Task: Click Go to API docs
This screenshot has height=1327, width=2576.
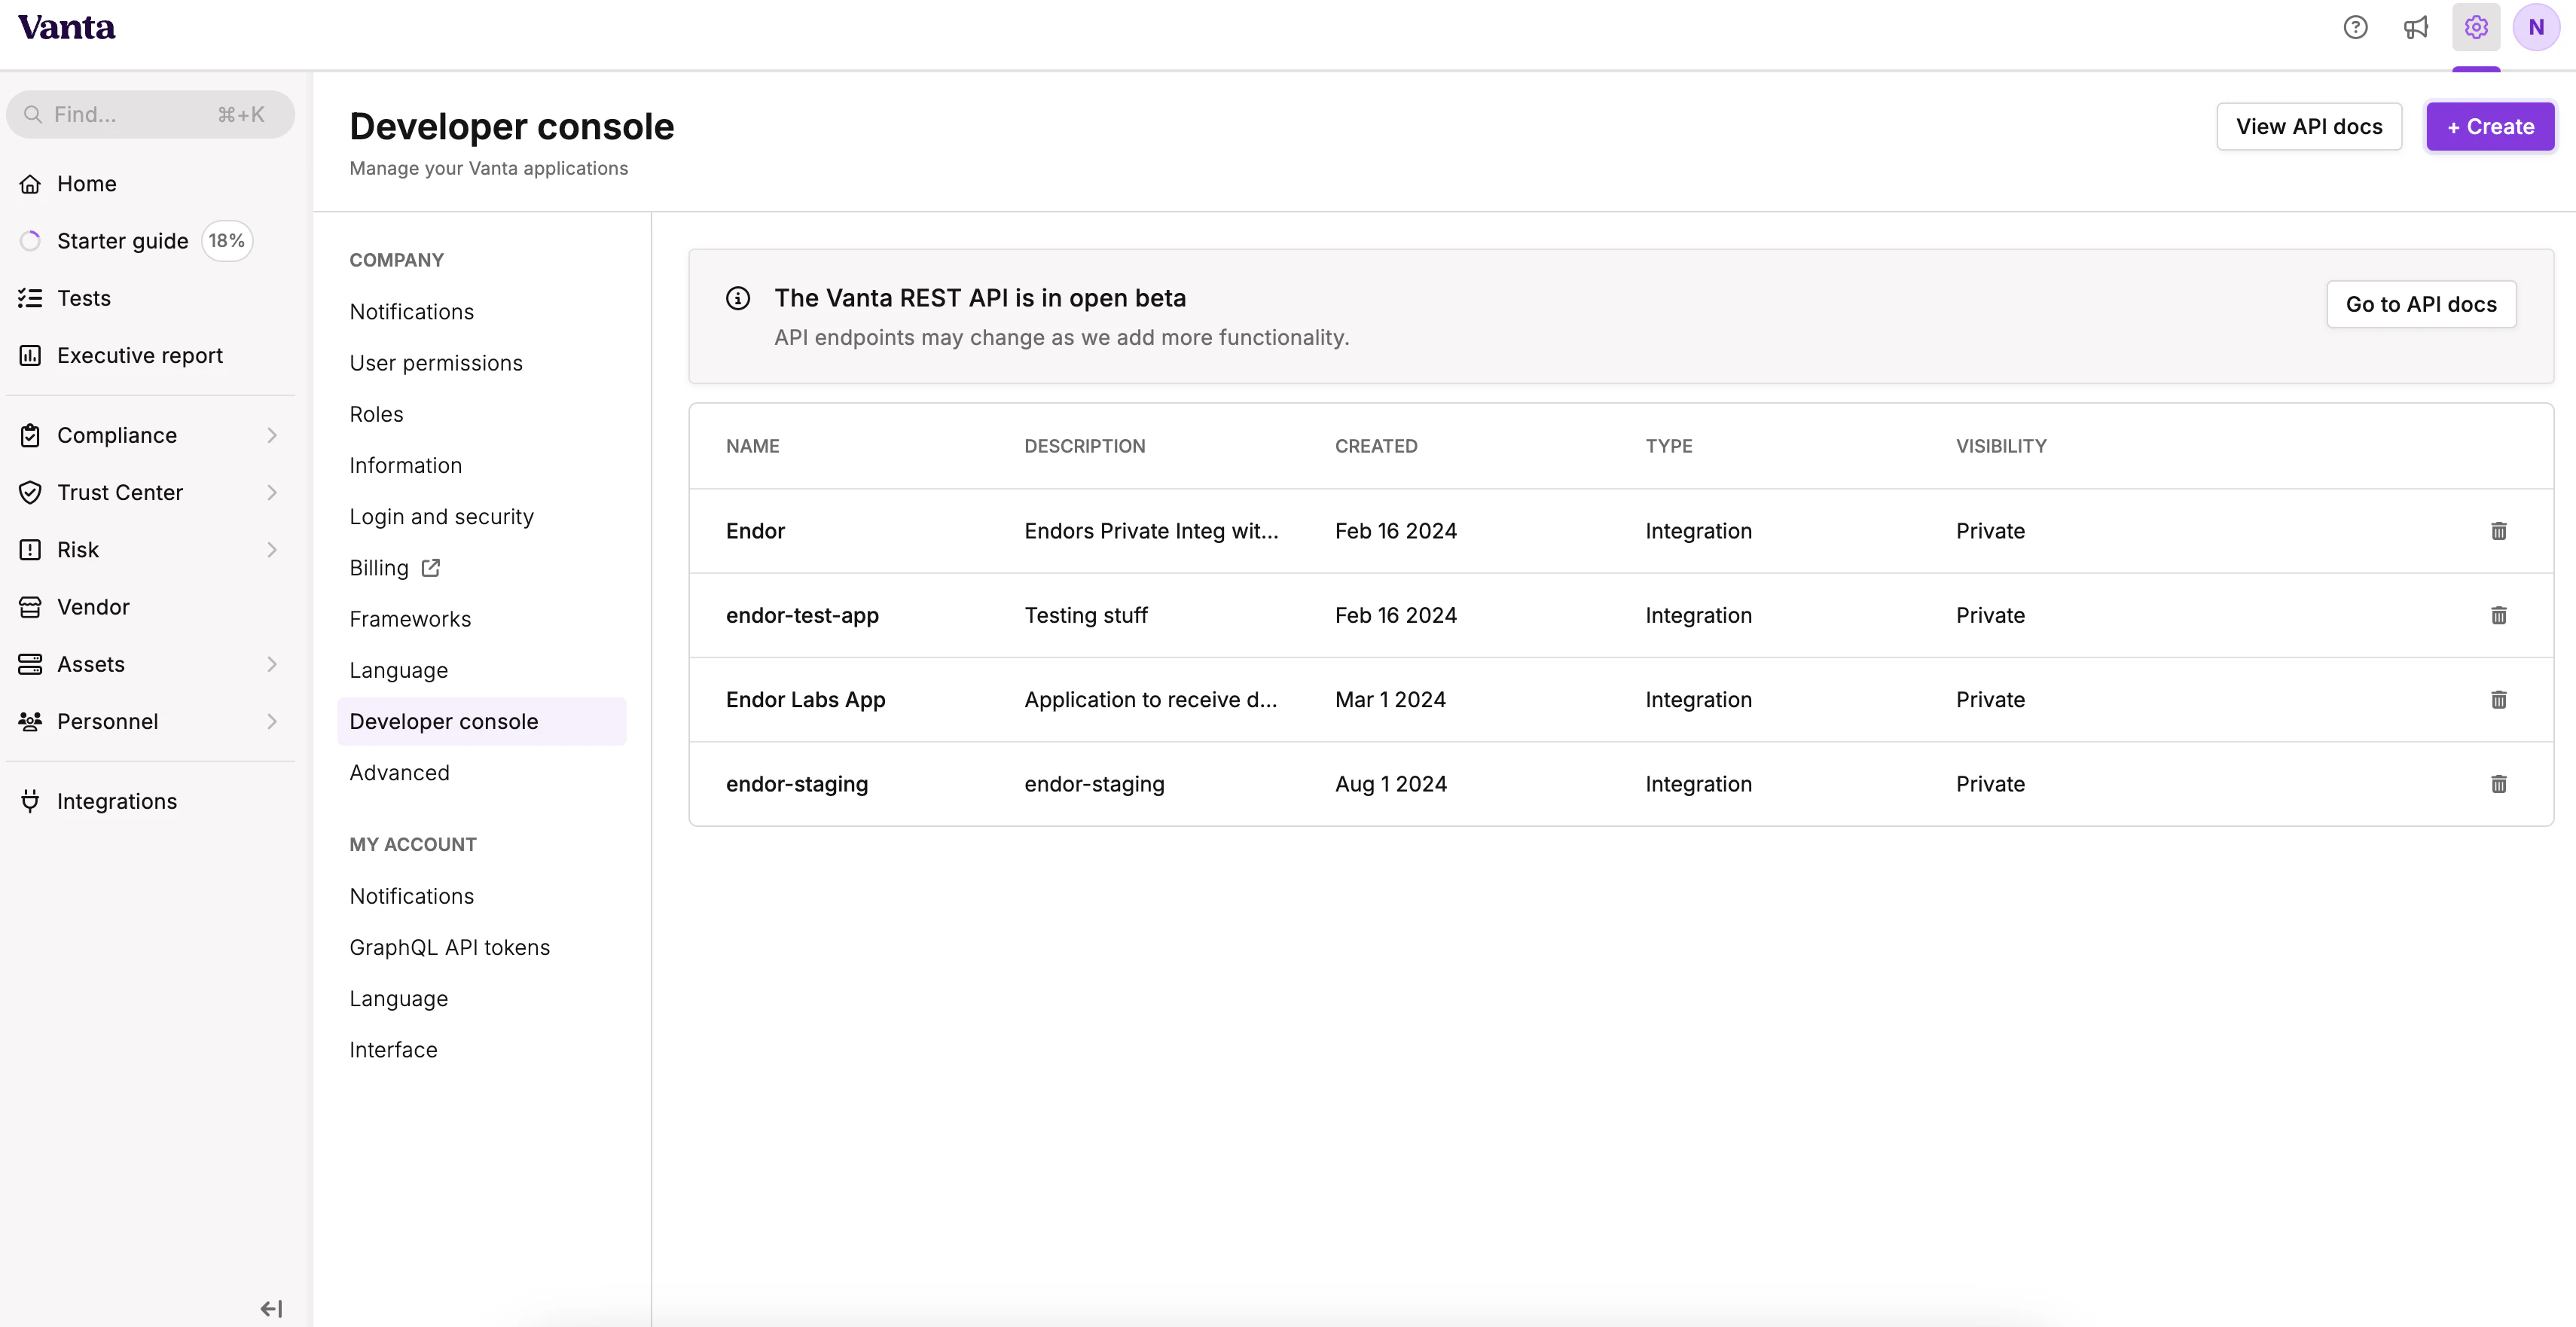Action: pyautogui.click(x=2421, y=304)
